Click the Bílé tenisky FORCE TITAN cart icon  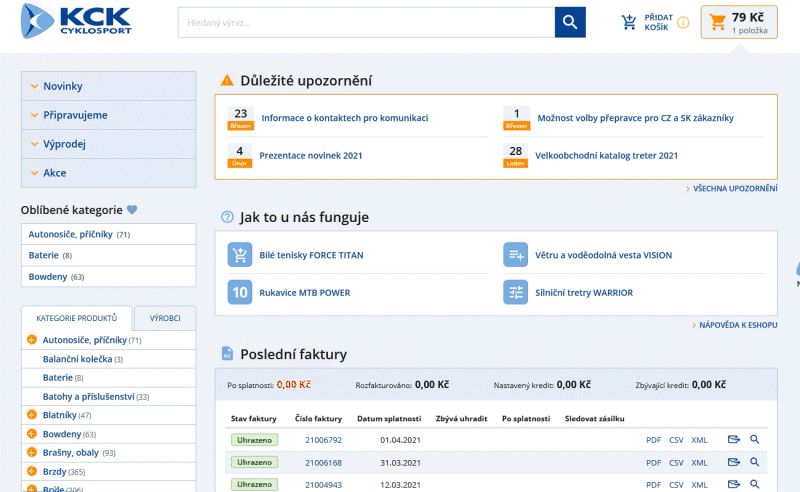pos(240,255)
